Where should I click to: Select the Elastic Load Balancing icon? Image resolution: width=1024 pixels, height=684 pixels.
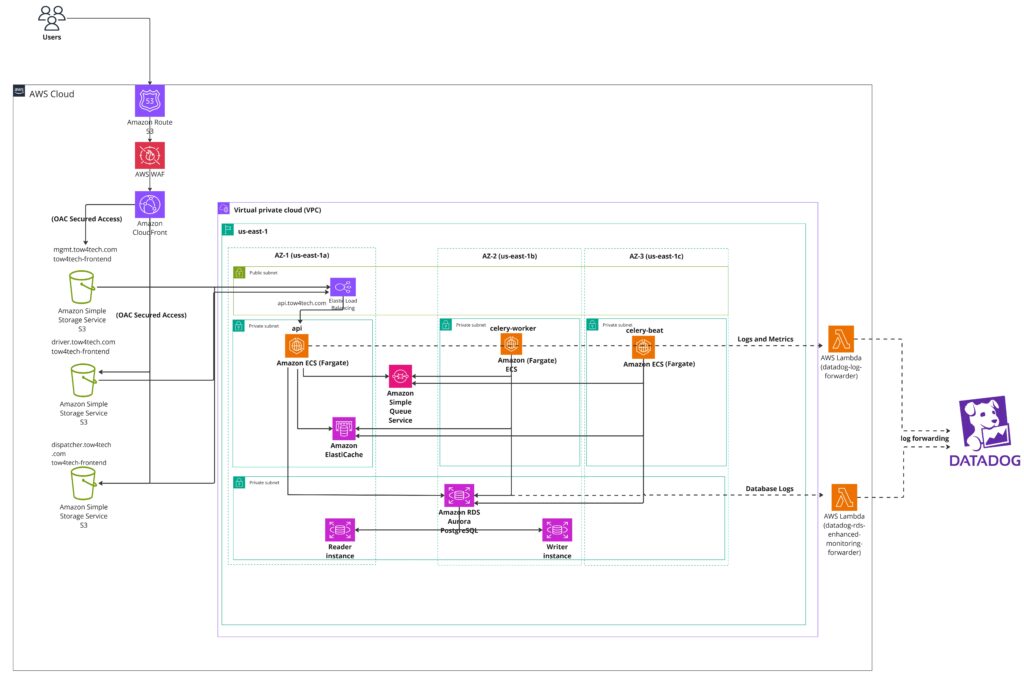(x=343, y=287)
